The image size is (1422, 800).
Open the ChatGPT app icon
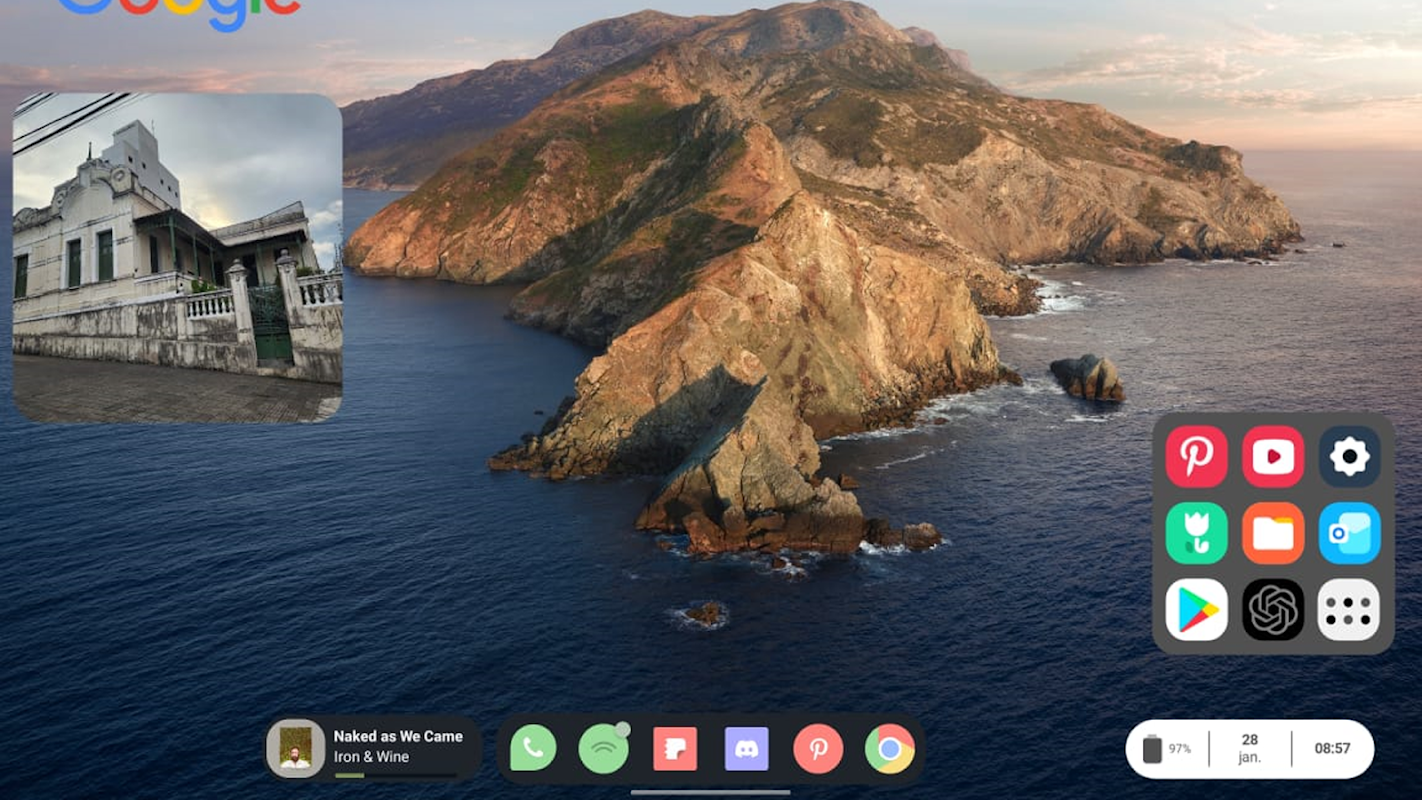click(x=1273, y=609)
